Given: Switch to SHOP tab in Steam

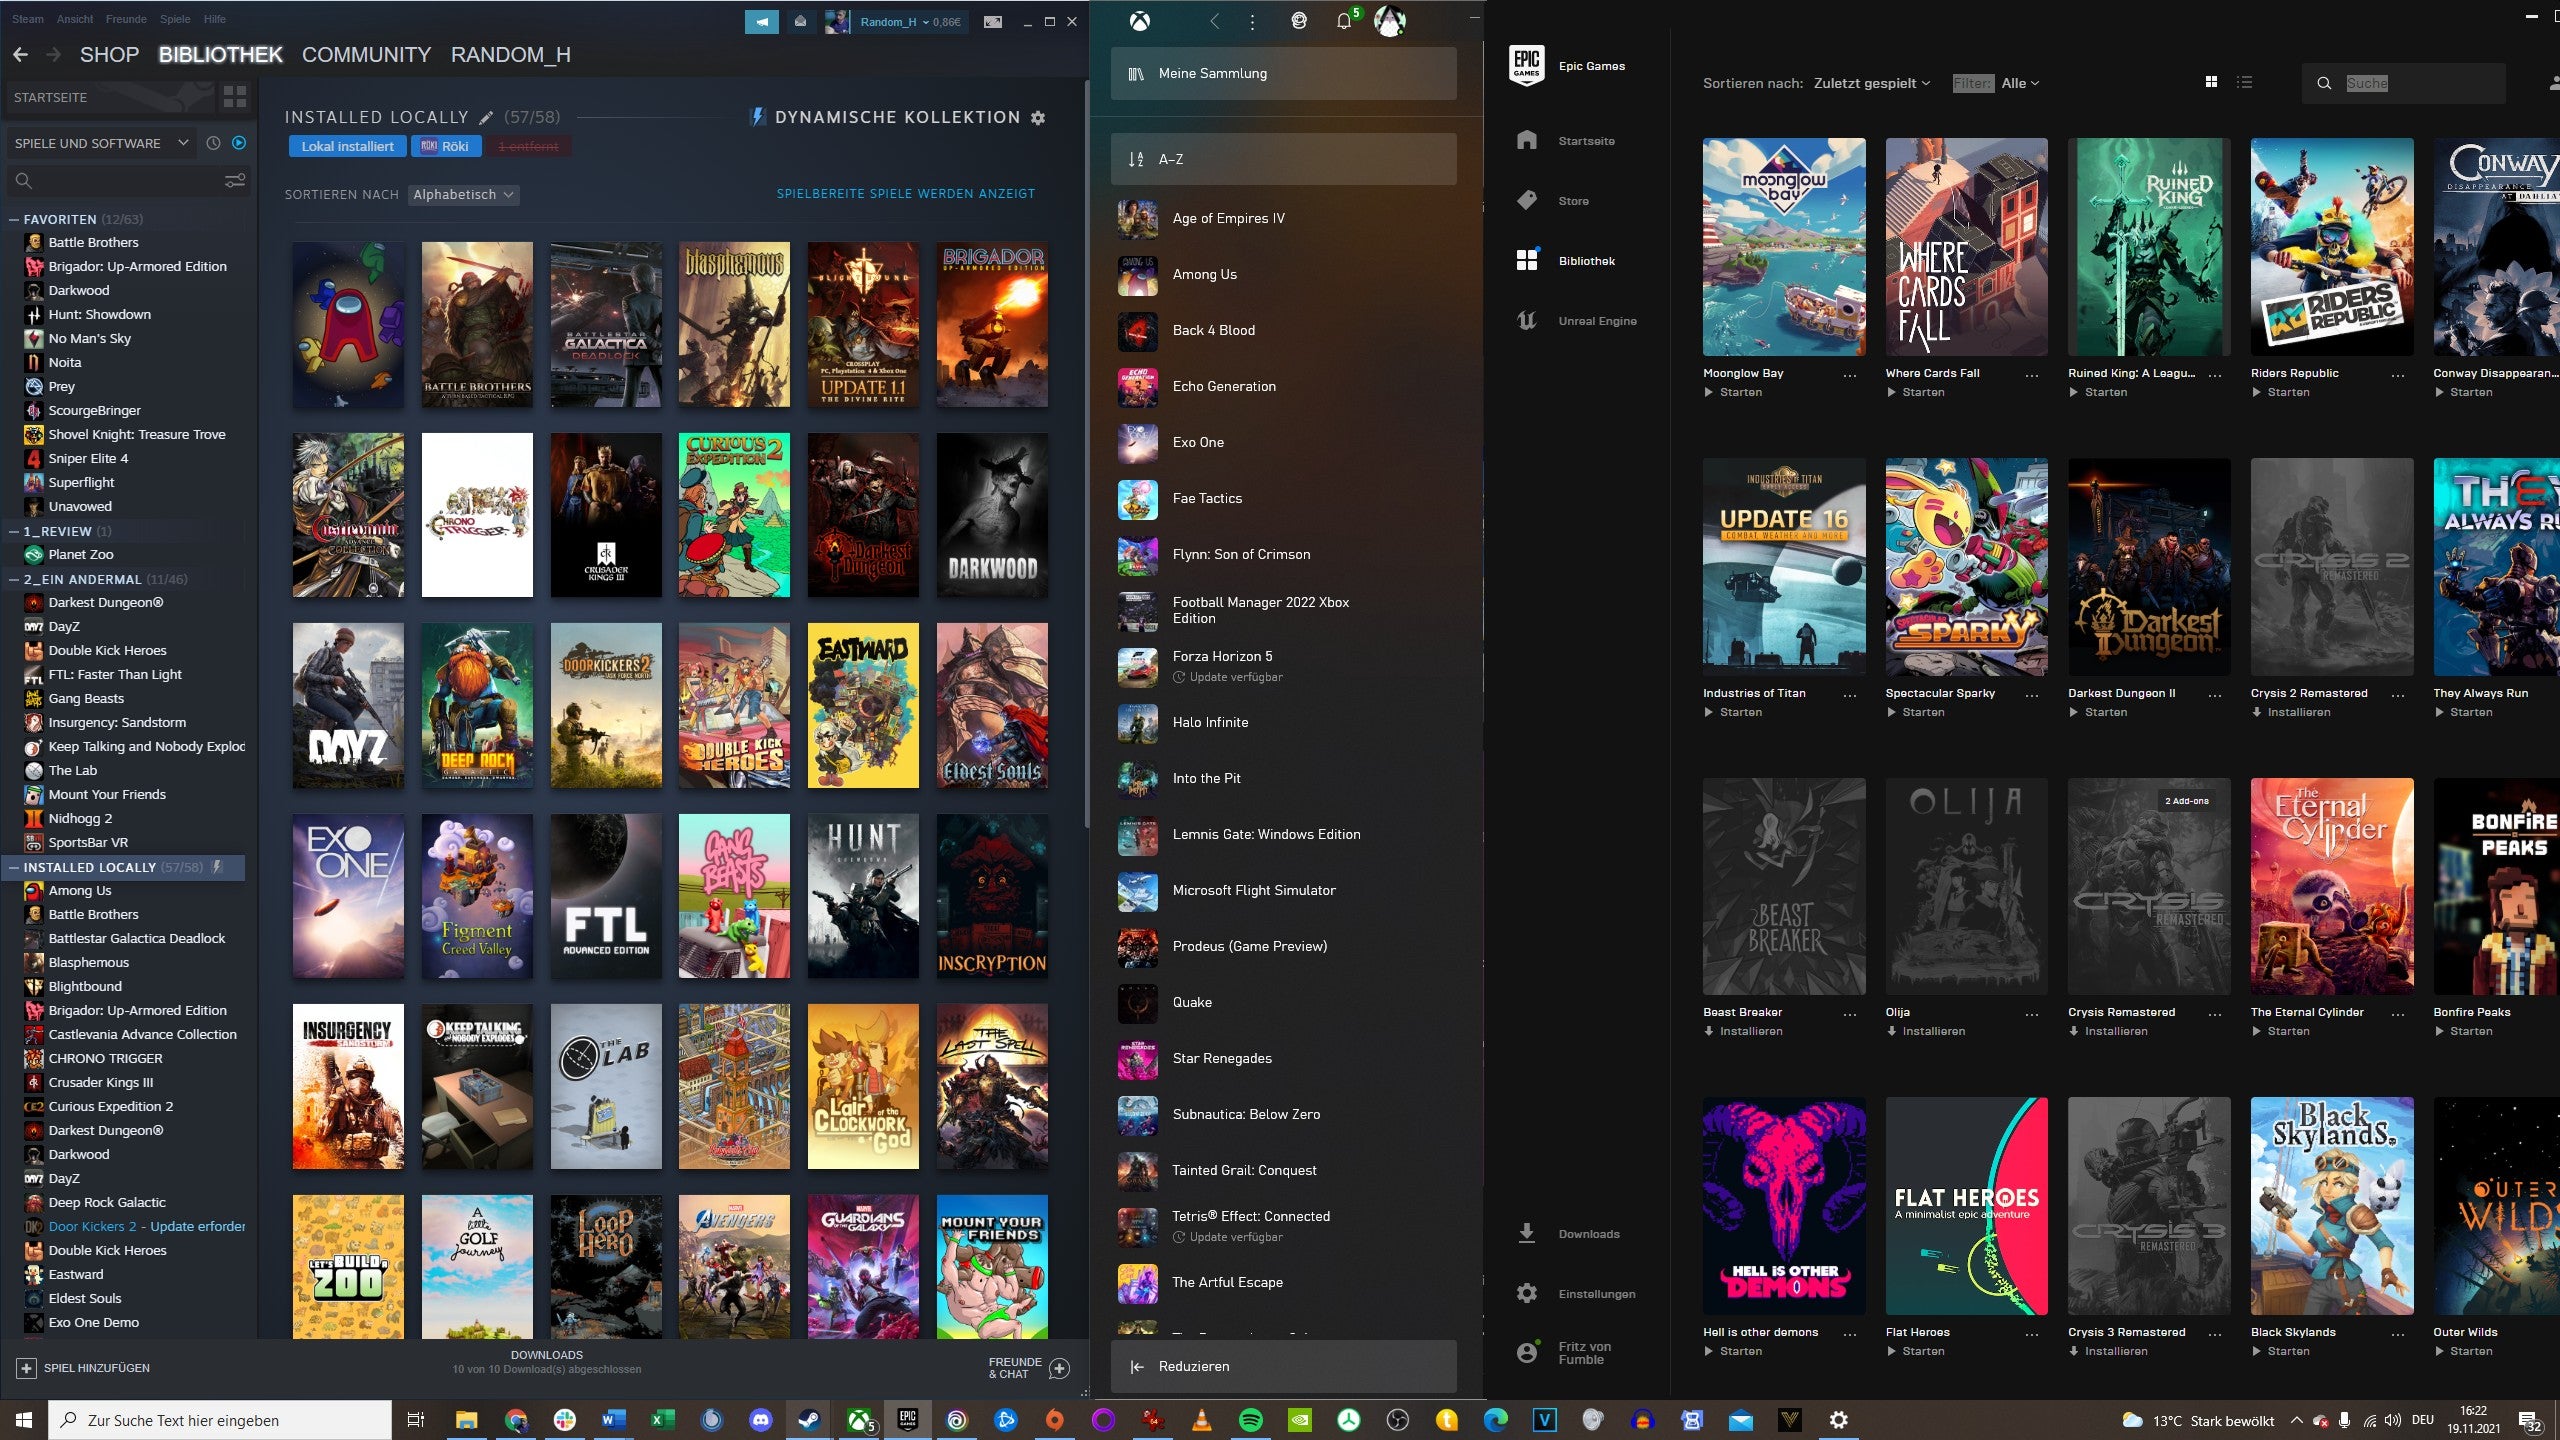Looking at the screenshot, I should click(109, 55).
